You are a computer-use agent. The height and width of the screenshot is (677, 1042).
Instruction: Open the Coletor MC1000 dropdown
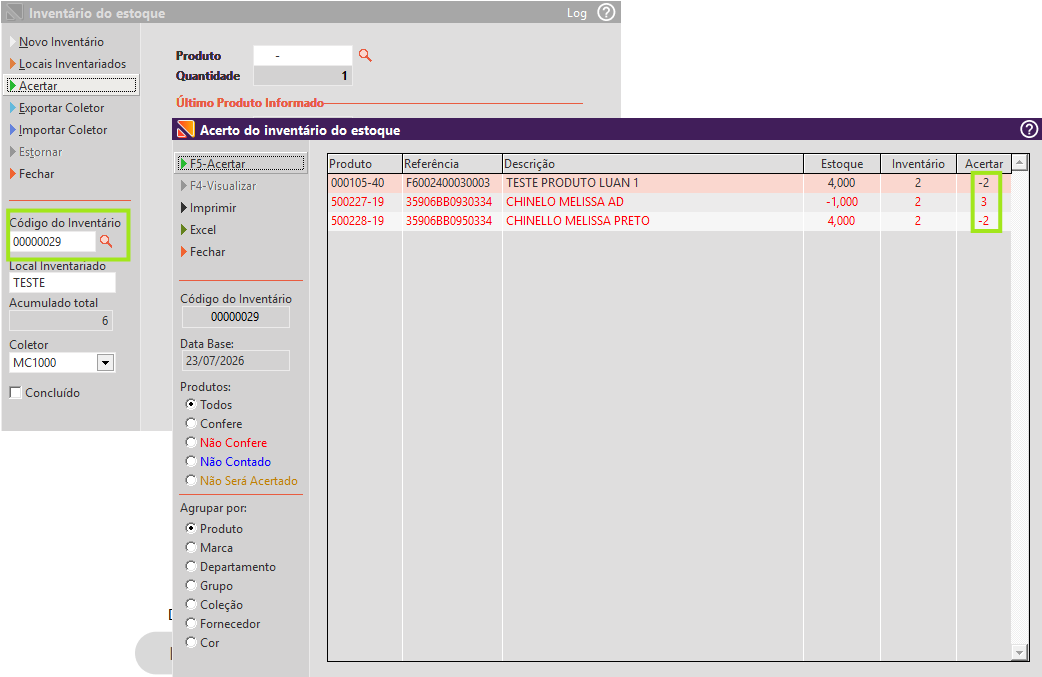tap(106, 363)
